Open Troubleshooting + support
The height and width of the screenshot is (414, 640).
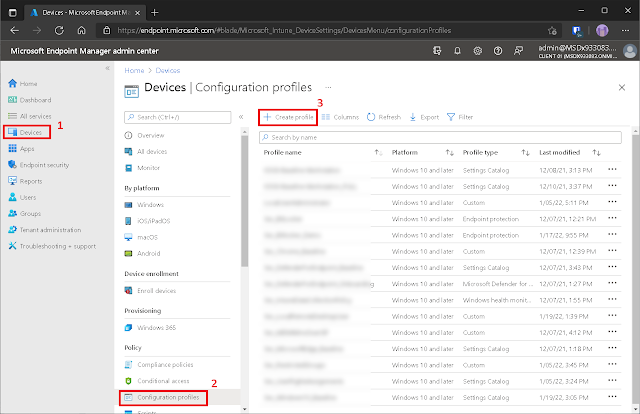point(52,246)
